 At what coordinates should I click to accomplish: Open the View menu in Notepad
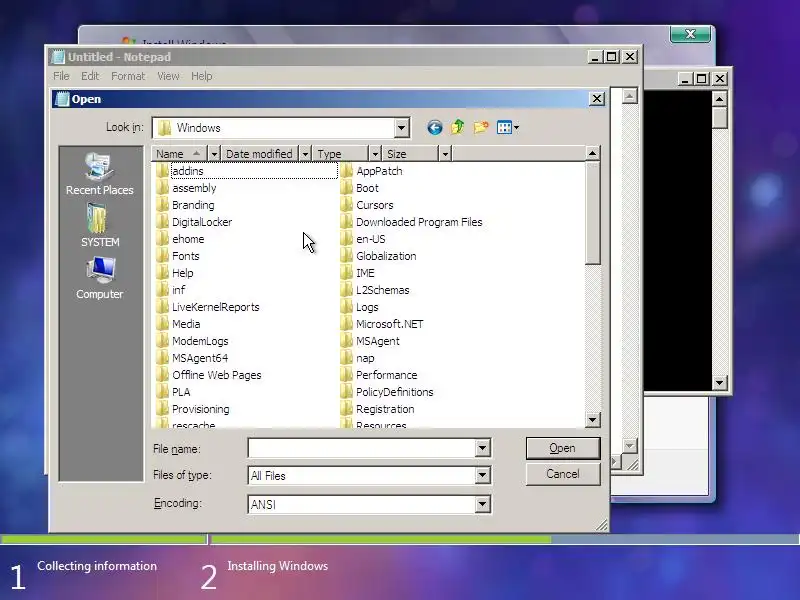click(x=168, y=76)
